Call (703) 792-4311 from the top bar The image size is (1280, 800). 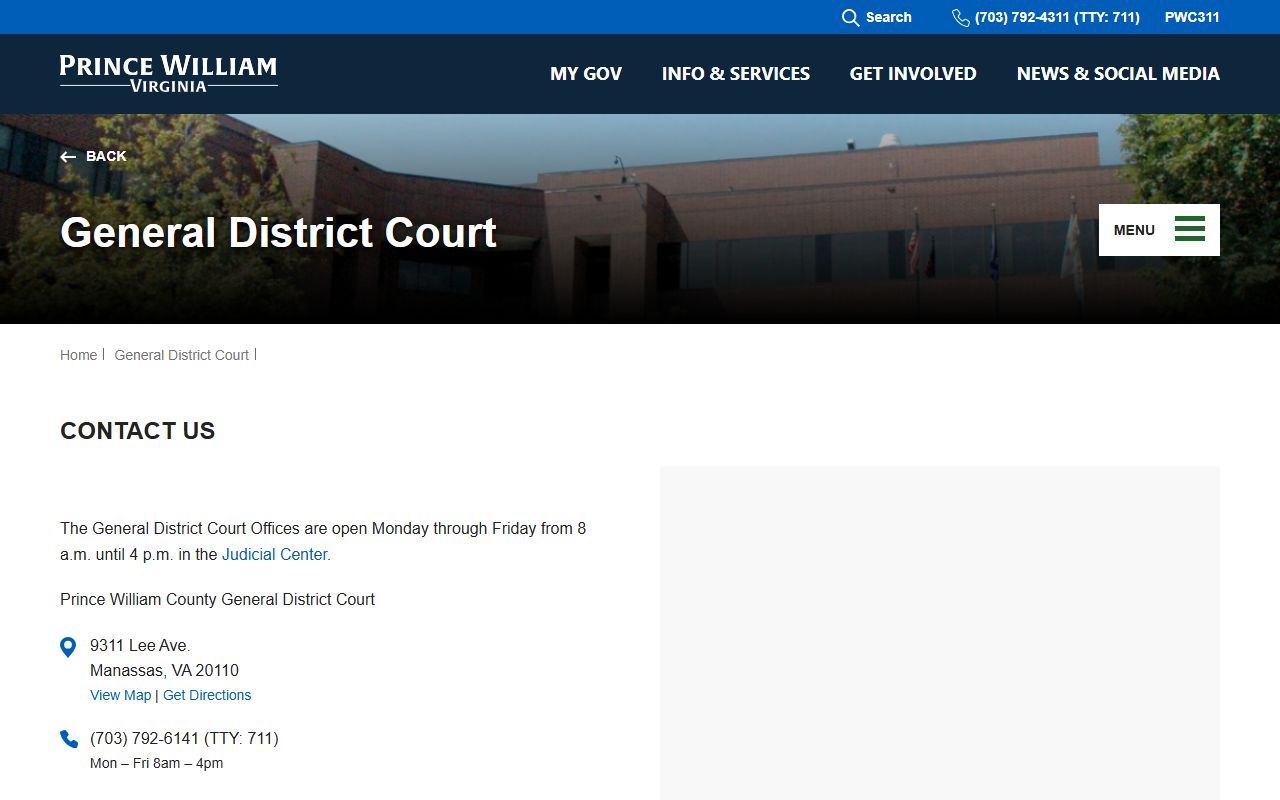click(x=1057, y=17)
